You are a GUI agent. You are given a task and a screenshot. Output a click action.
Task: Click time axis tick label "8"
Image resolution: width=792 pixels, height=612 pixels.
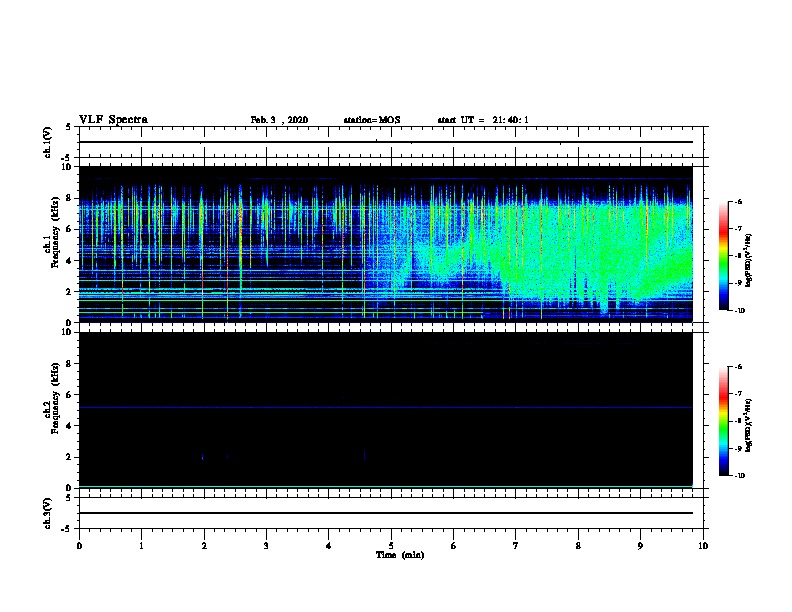578,546
